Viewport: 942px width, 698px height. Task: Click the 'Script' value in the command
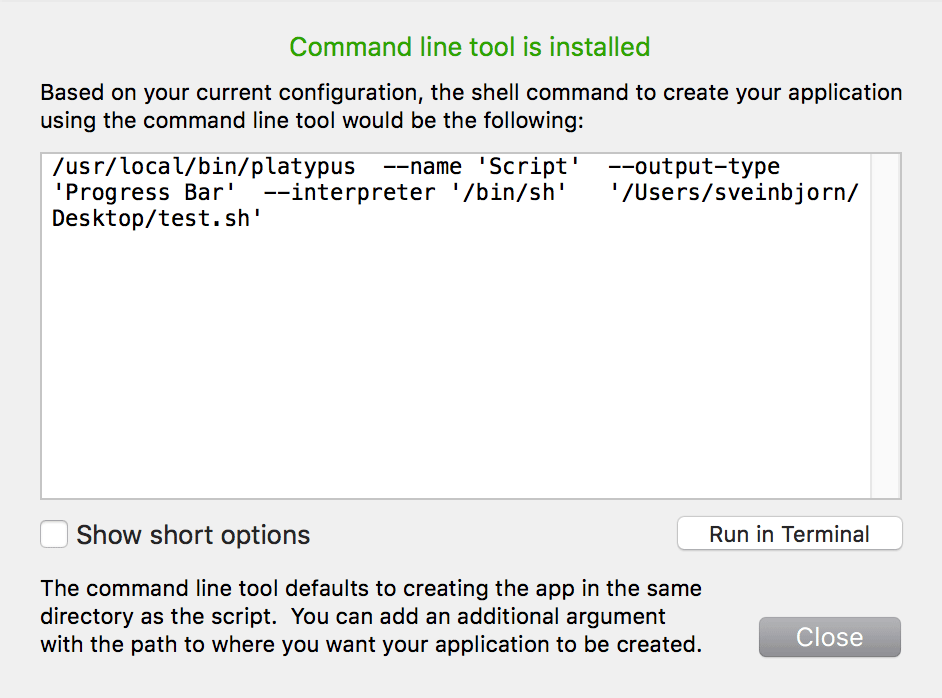click(x=528, y=167)
